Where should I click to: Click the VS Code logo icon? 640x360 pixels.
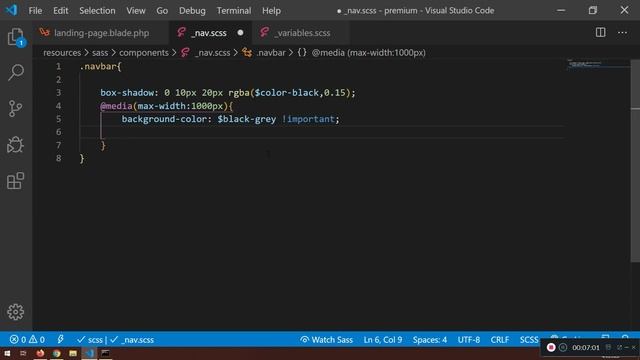tap(11, 10)
